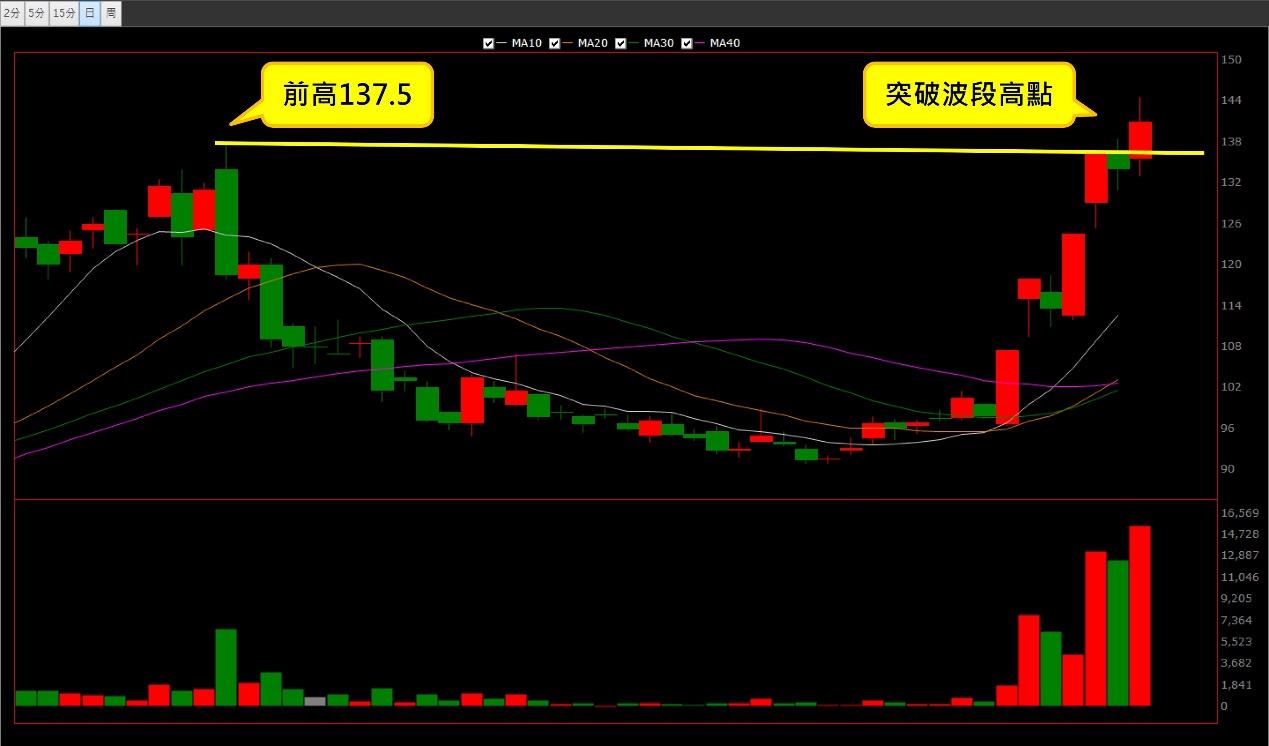The width and height of the screenshot is (1269, 746).
Task: Click the 144 price axis label
Action: coord(1231,101)
